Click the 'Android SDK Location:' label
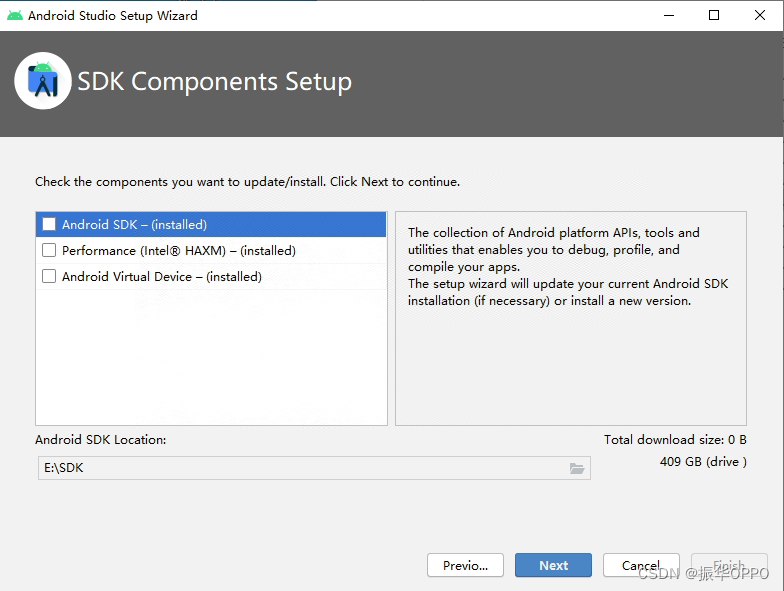784x591 pixels. click(100, 440)
